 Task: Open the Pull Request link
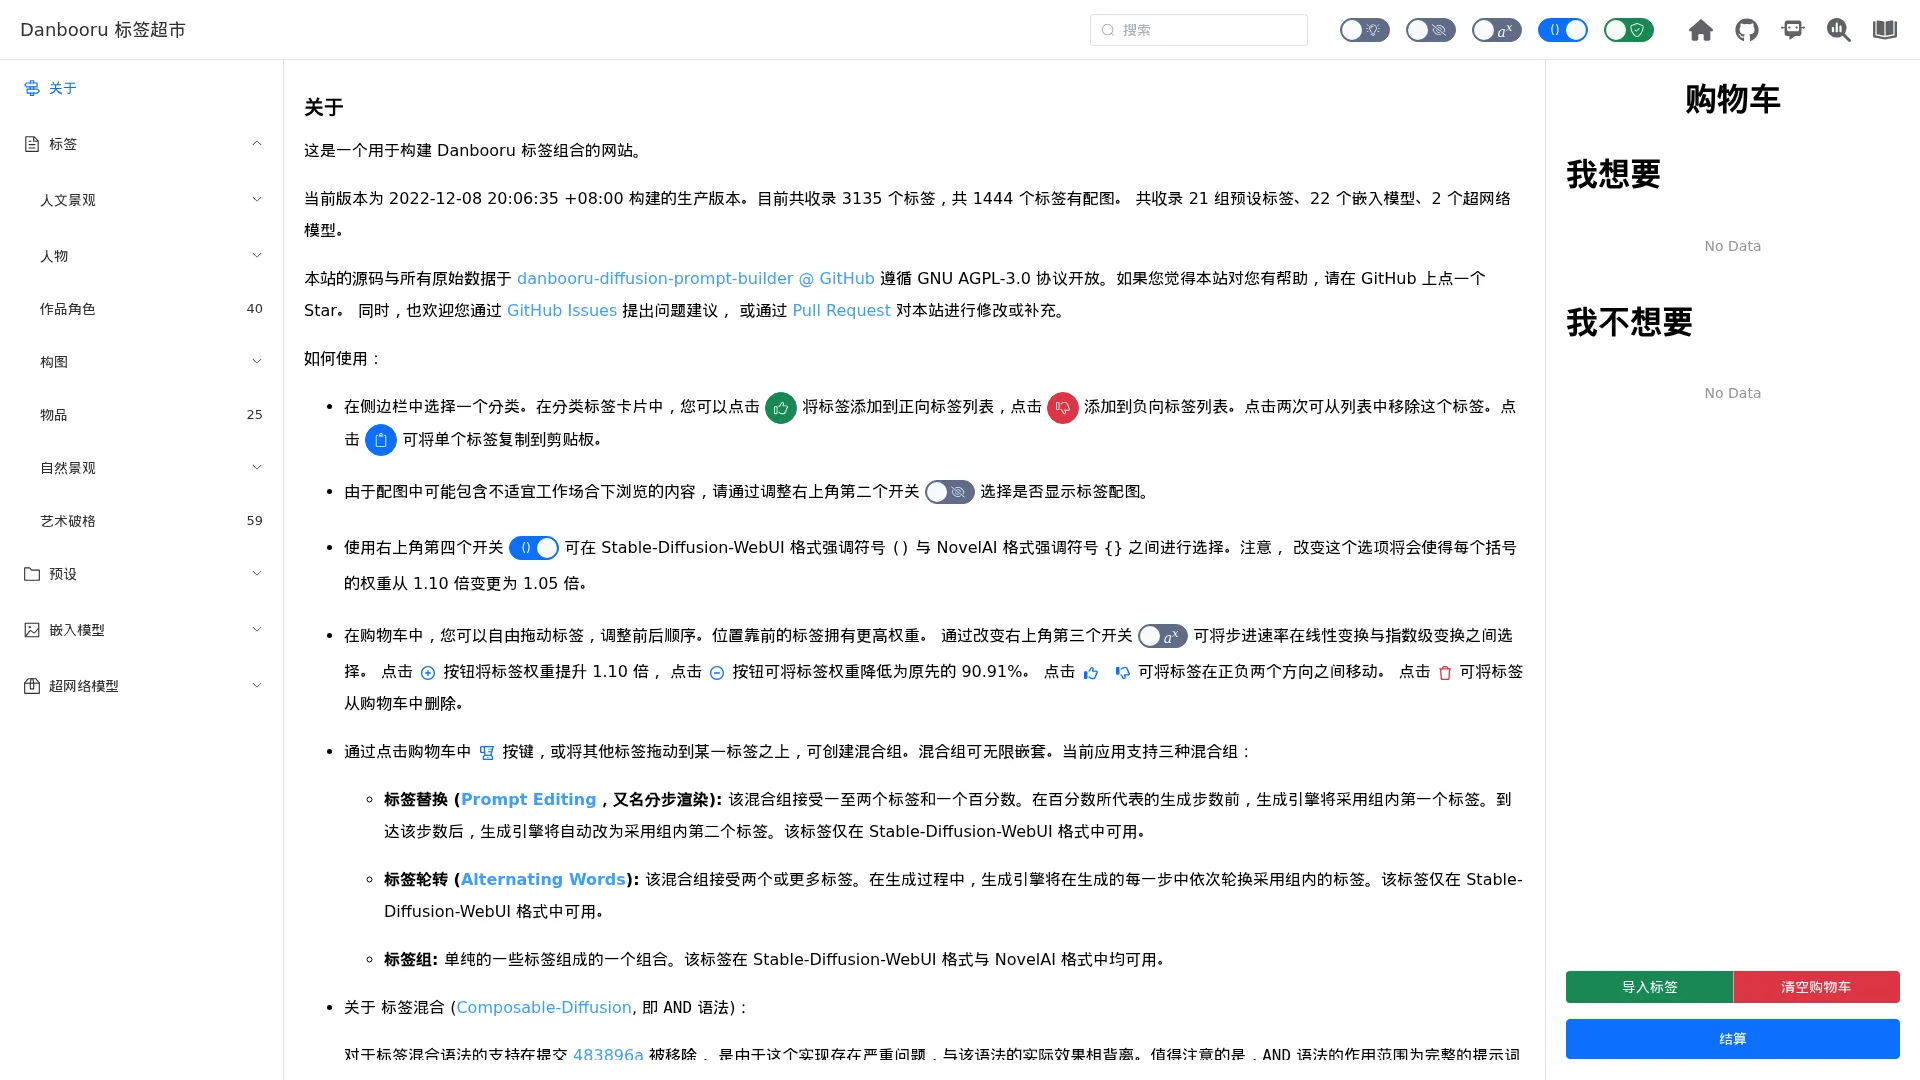[x=841, y=311]
